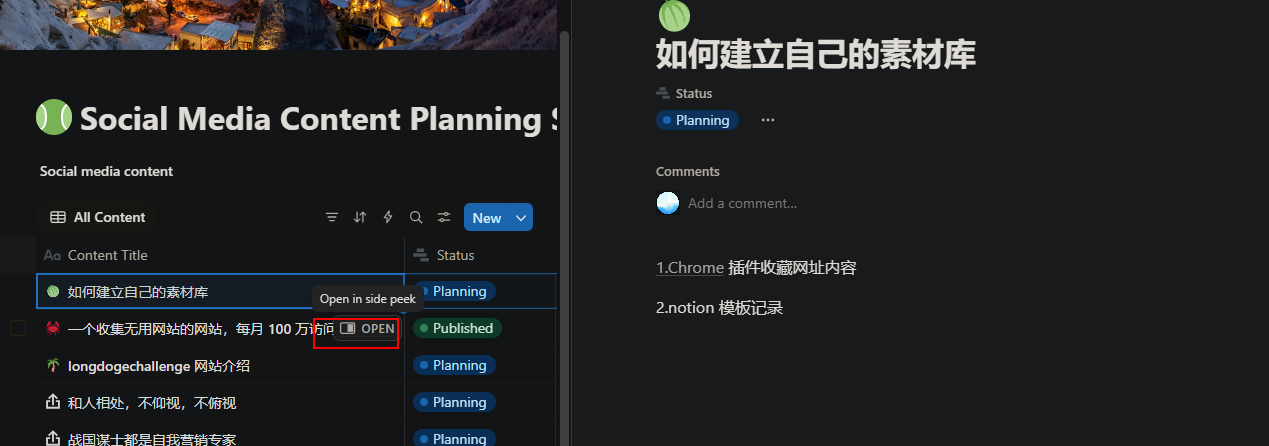
Task: Tick the checkbox beside the crab row
Action: 18,328
